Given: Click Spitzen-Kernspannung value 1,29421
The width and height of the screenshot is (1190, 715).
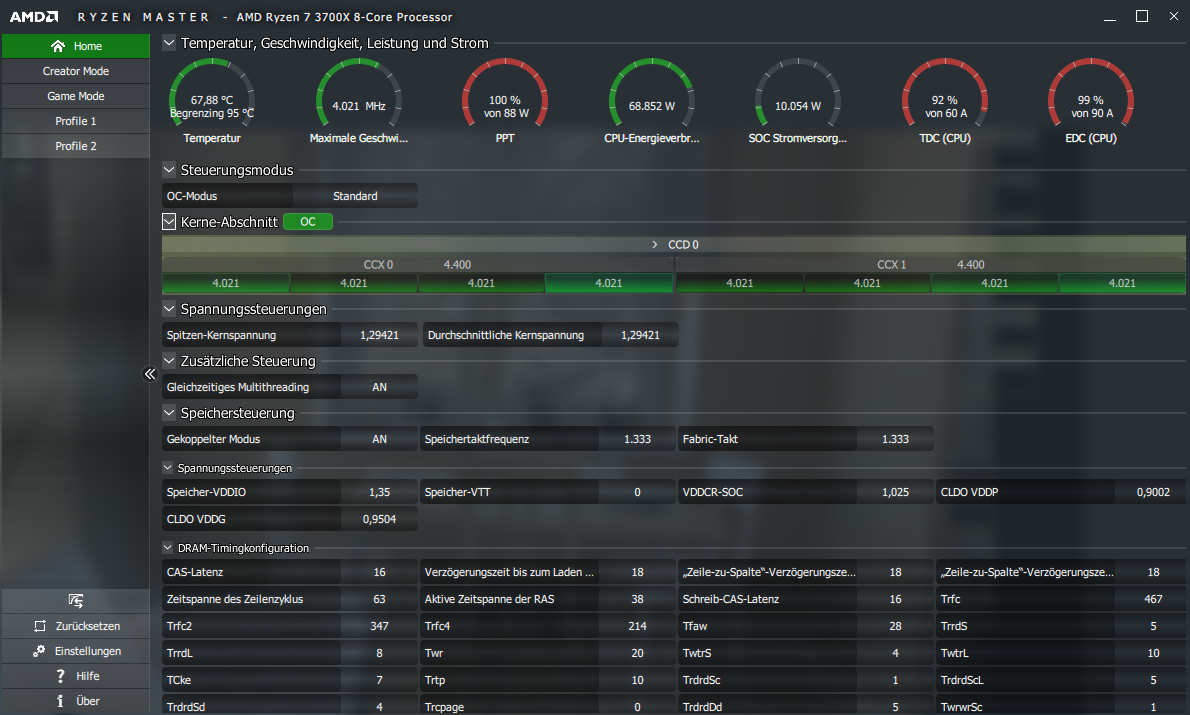Looking at the screenshot, I should pyautogui.click(x=379, y=335).
